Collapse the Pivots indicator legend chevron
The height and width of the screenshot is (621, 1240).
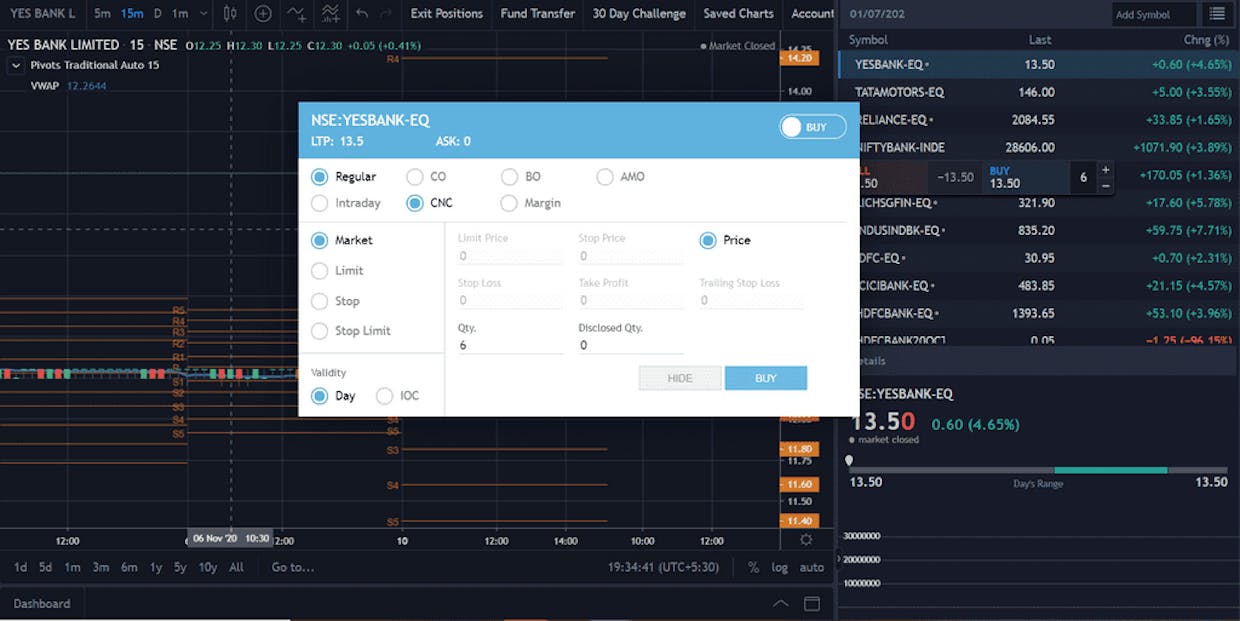pyautogui.click(x=16, y=66)
